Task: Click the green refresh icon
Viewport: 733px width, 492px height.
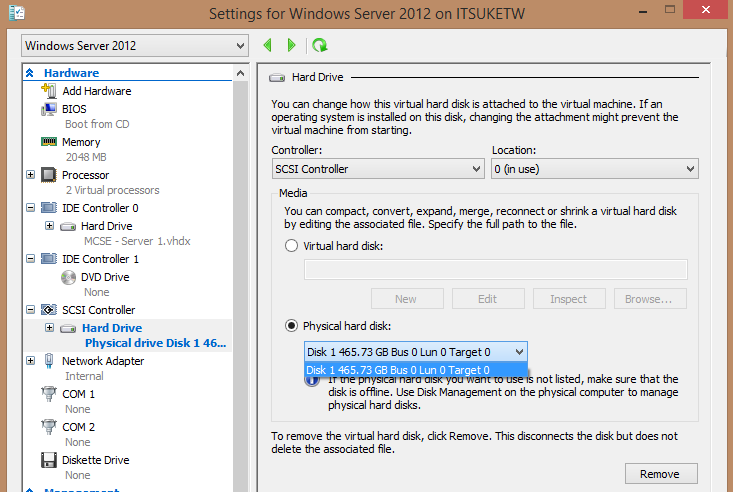Action: 320,45
